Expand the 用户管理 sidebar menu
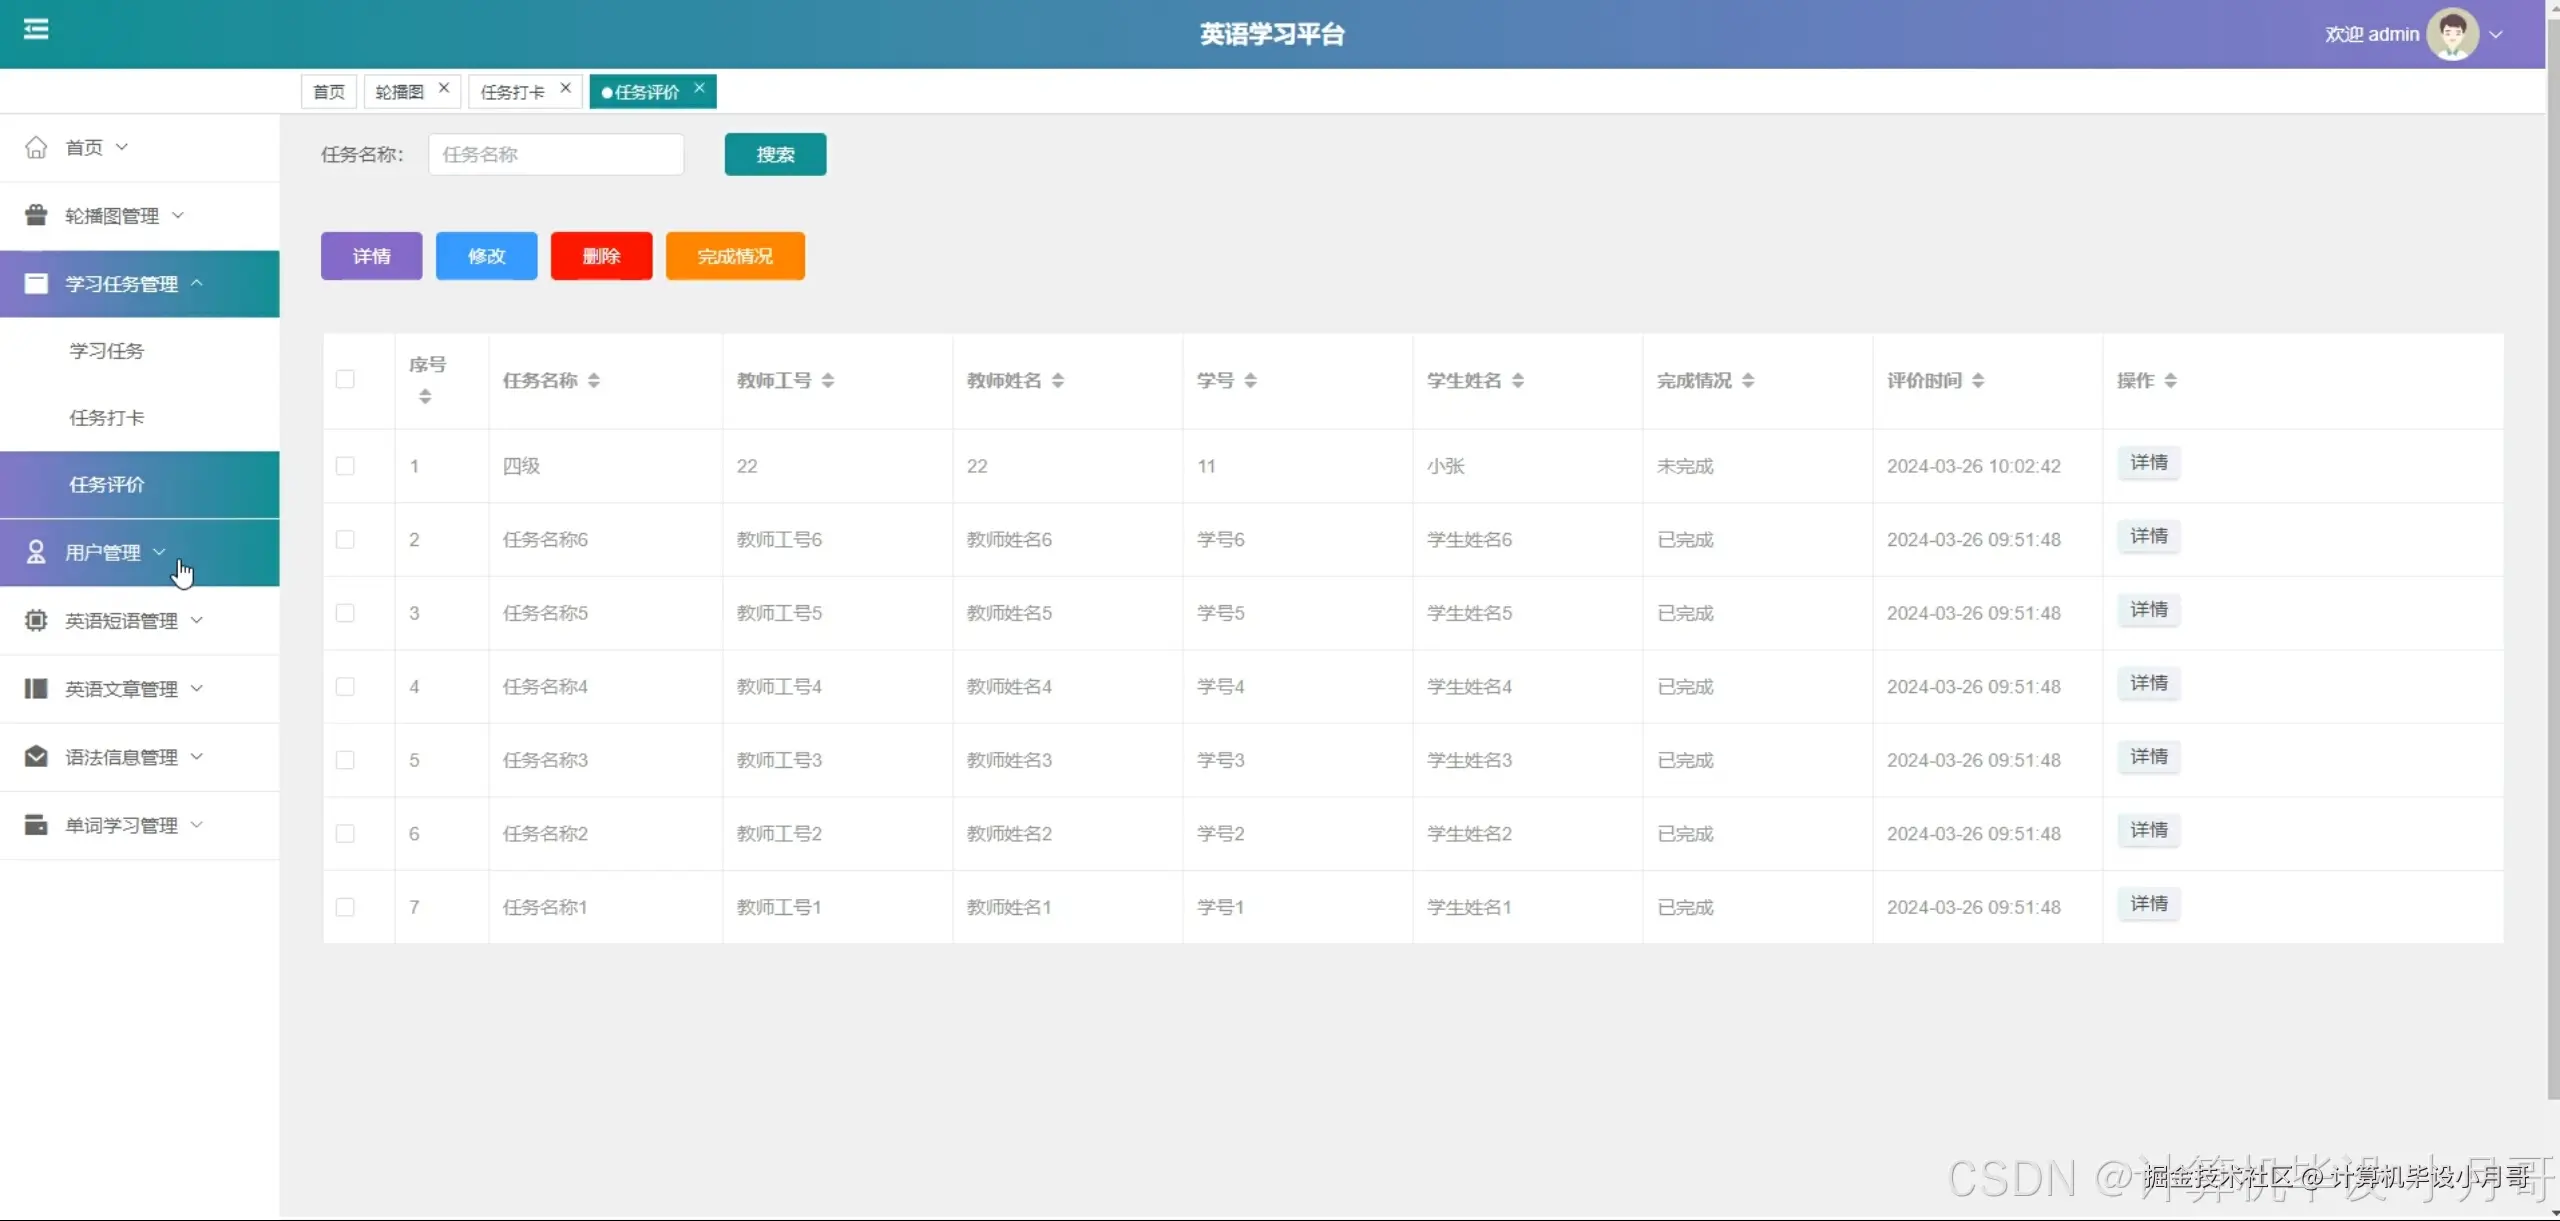This screenshot has height=1221, width=2560. [104, 552]
